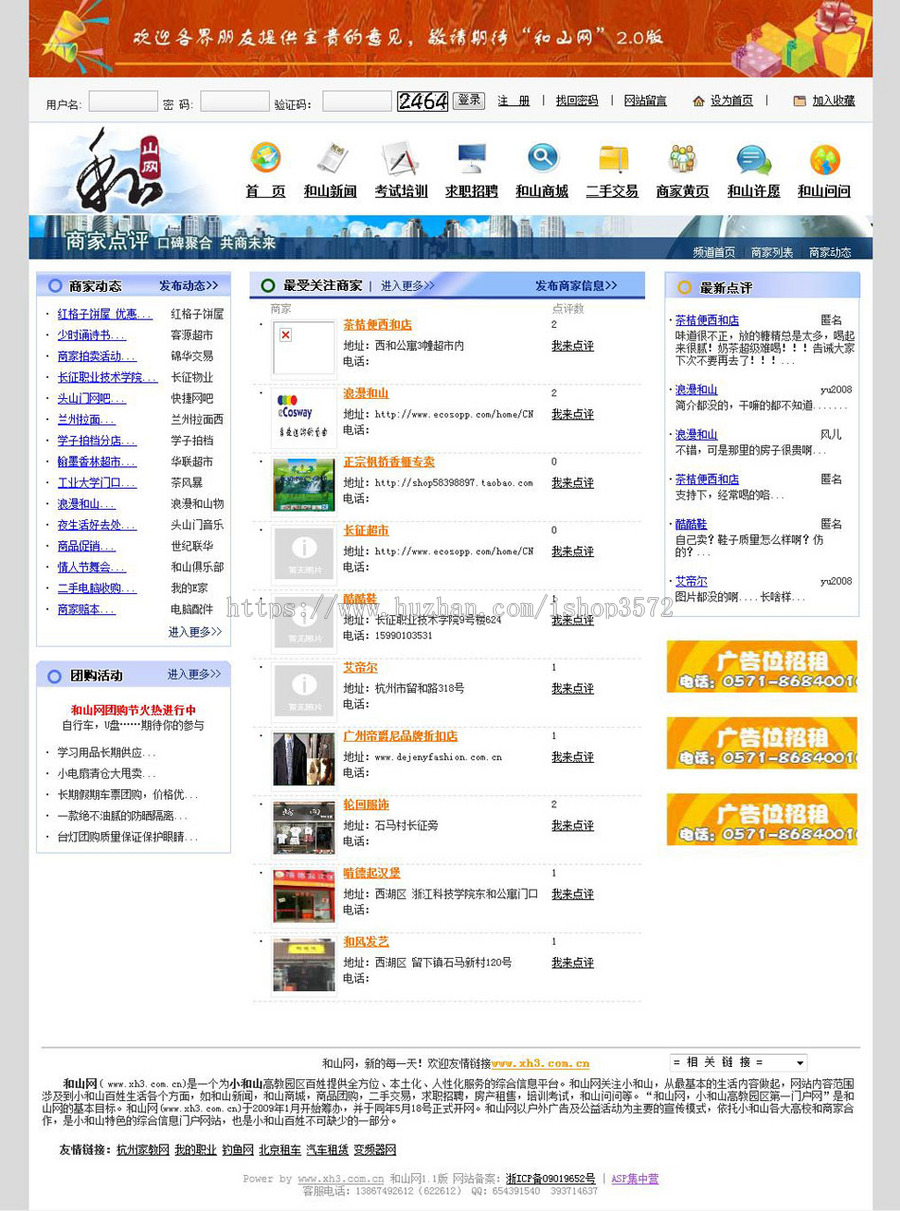
Task: Open the 网站留言 link
Action: pos(645,101)
